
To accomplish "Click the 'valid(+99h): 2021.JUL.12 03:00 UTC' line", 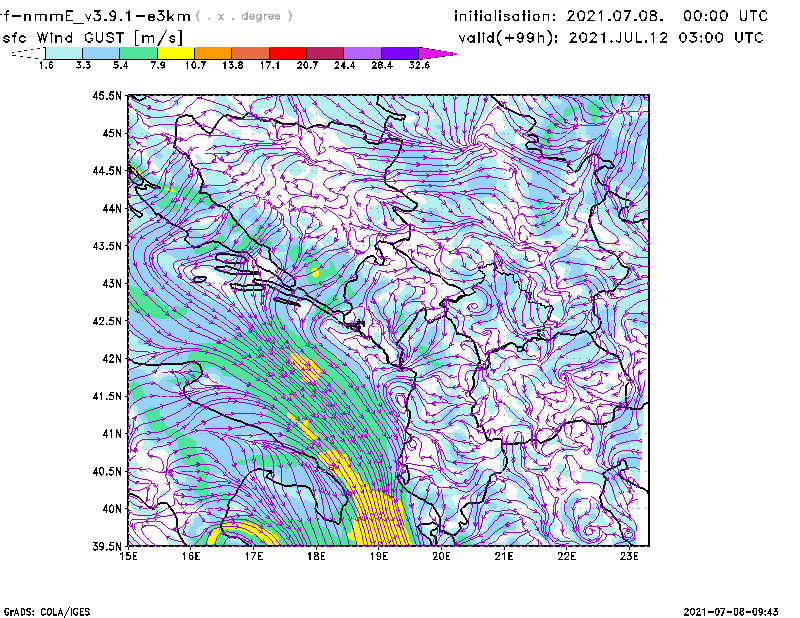I will pos(611,38).
